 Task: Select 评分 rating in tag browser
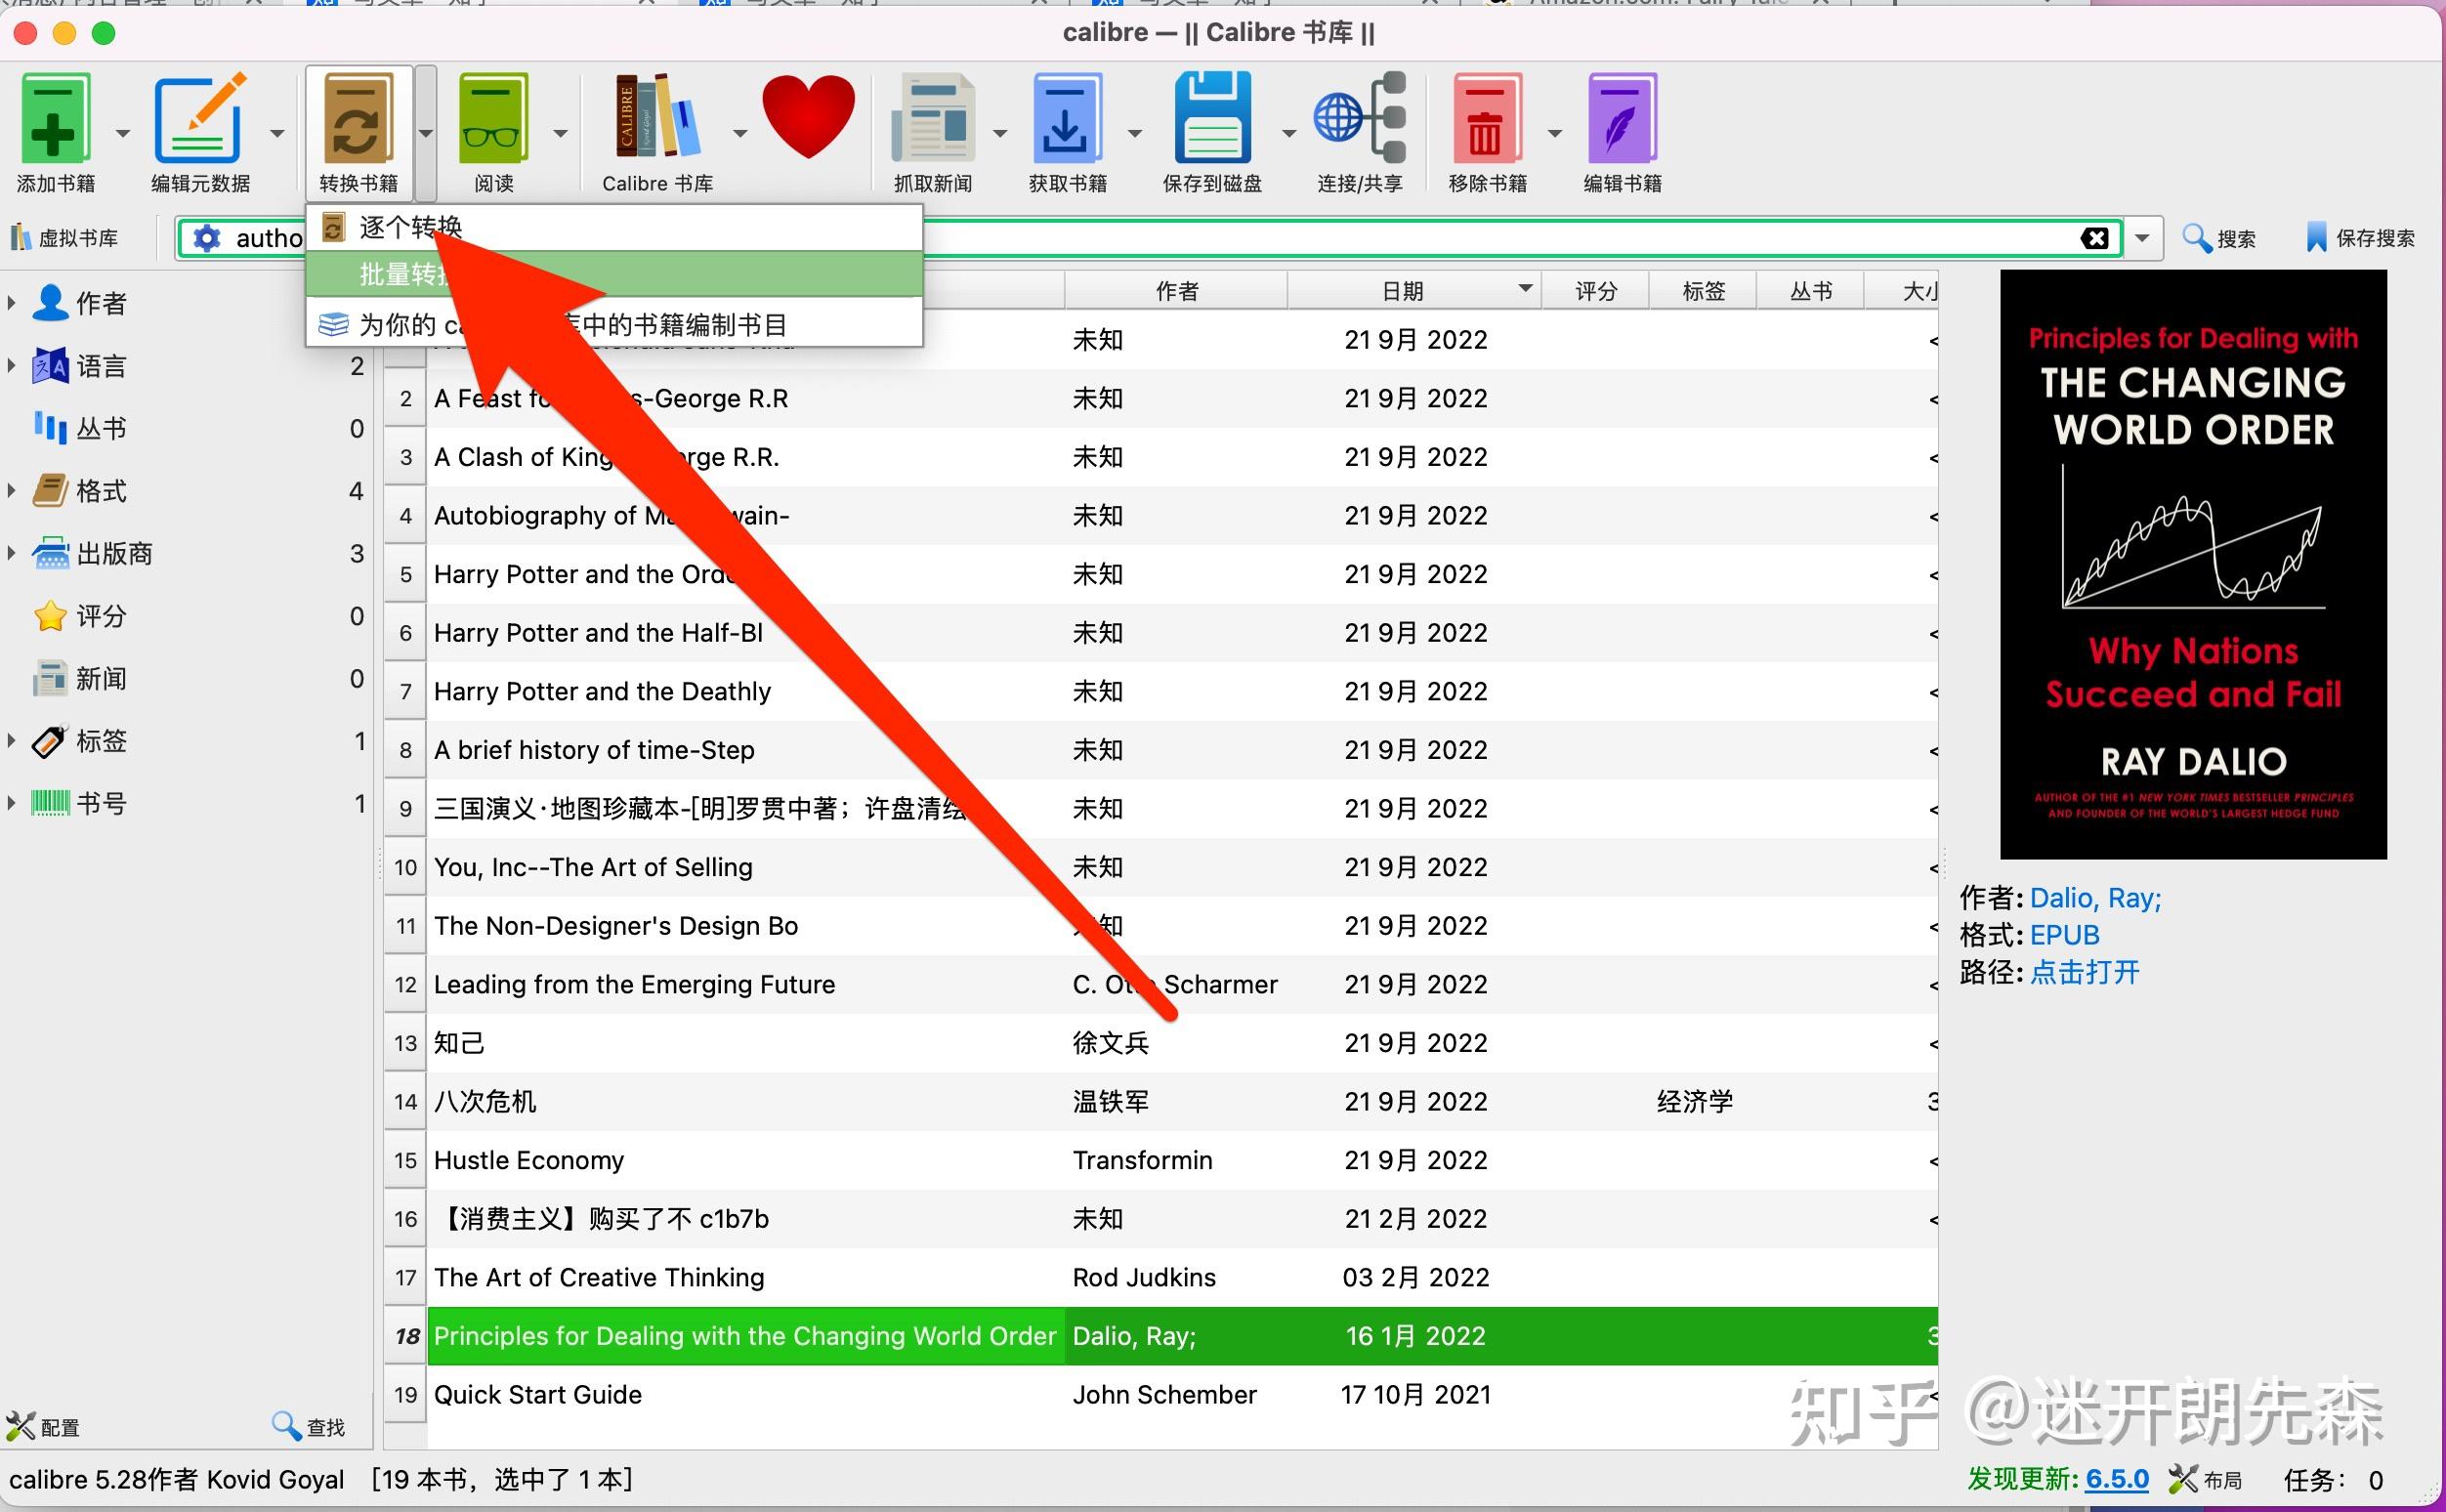(x=100, y=616)
